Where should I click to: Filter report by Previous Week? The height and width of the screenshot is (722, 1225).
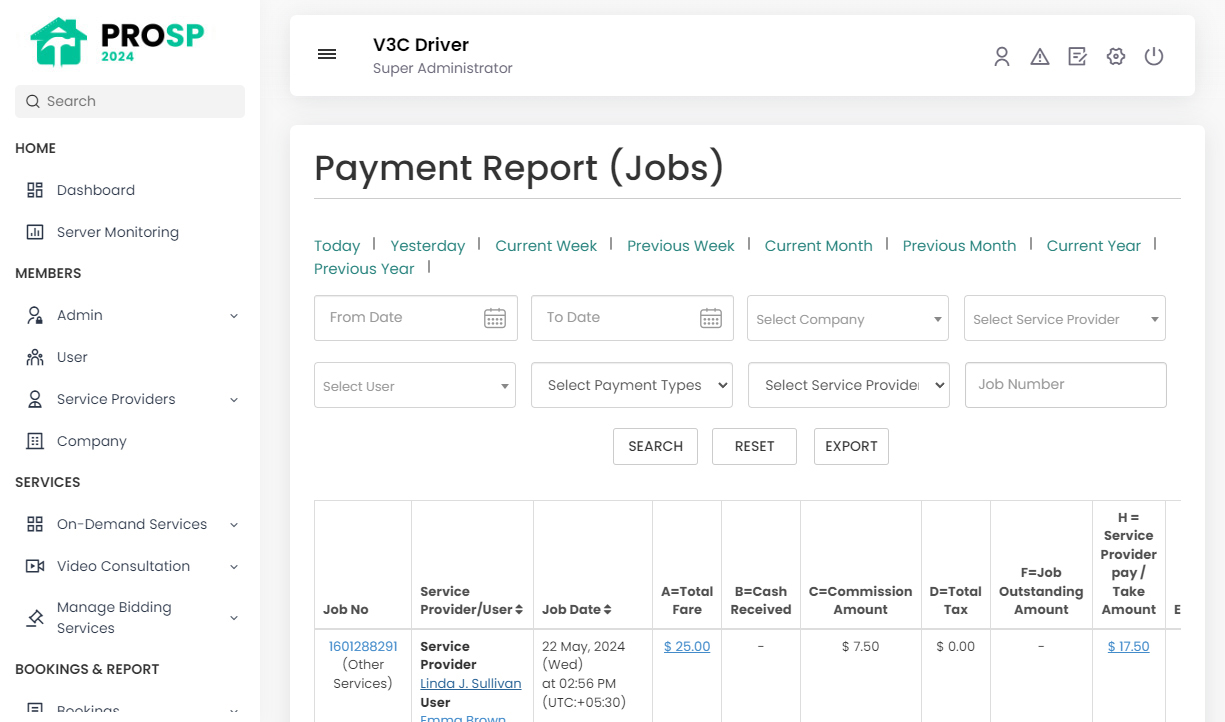[x=681, y=246]
